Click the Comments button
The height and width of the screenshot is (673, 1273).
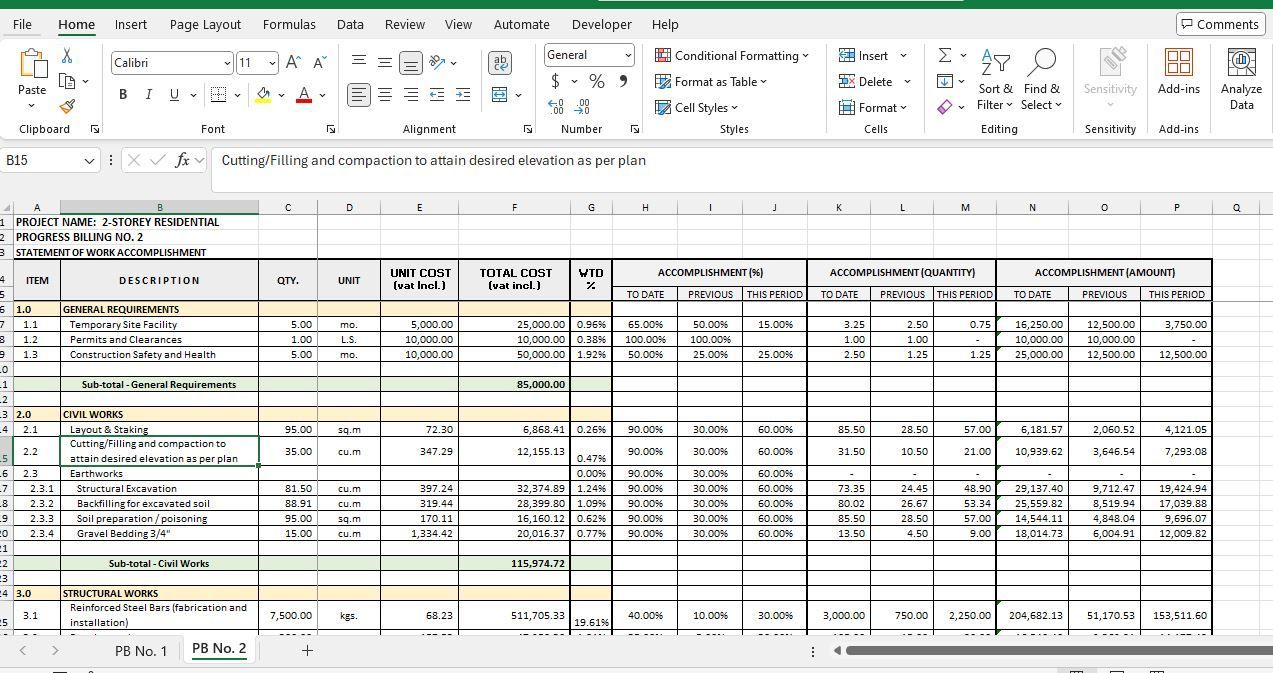tap(1218, 24)
